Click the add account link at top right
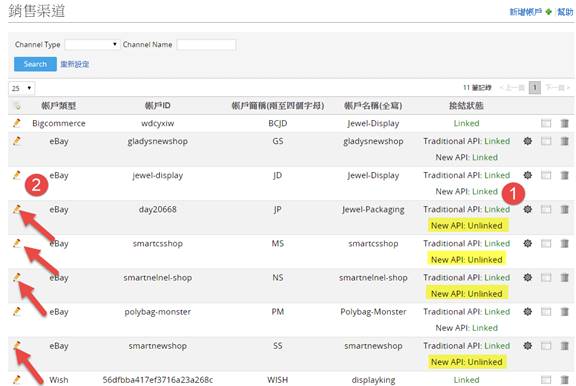This screenshot has height=386, width=576. tap(526, 12)
